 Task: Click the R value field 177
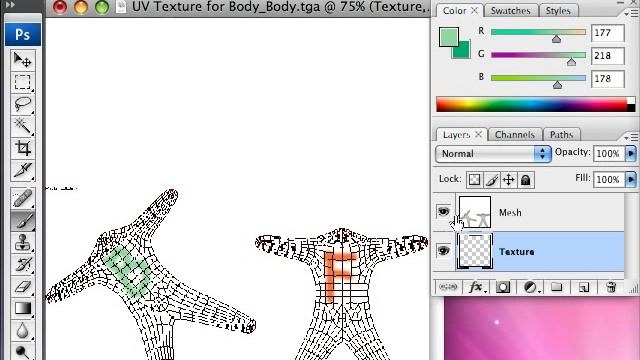608,33
